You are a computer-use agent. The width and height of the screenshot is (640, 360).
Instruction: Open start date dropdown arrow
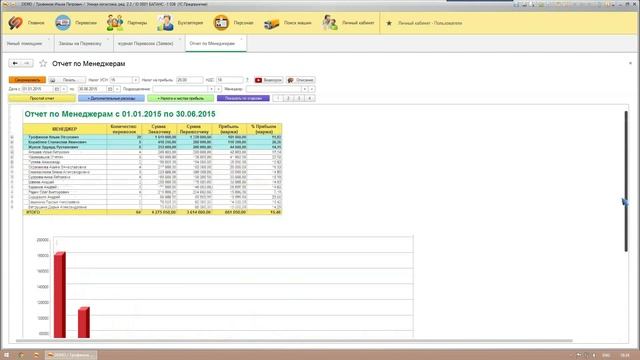click(64, 89)
